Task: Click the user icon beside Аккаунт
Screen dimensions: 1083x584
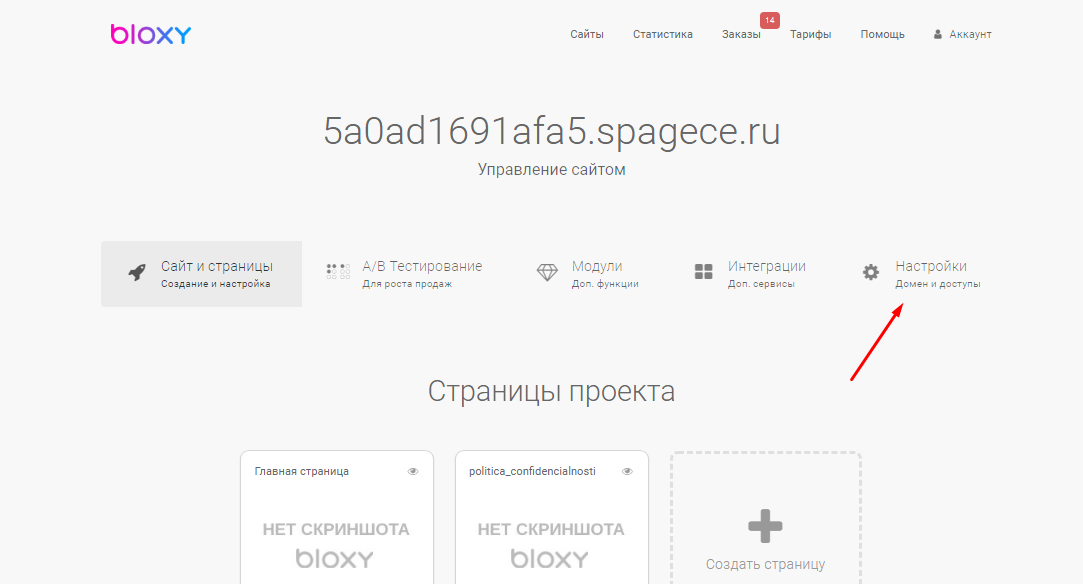Action: [x=937, y=35]
